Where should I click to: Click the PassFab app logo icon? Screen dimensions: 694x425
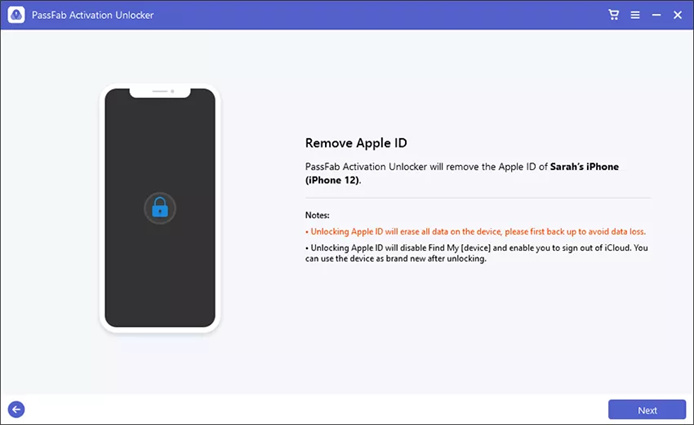17,15
